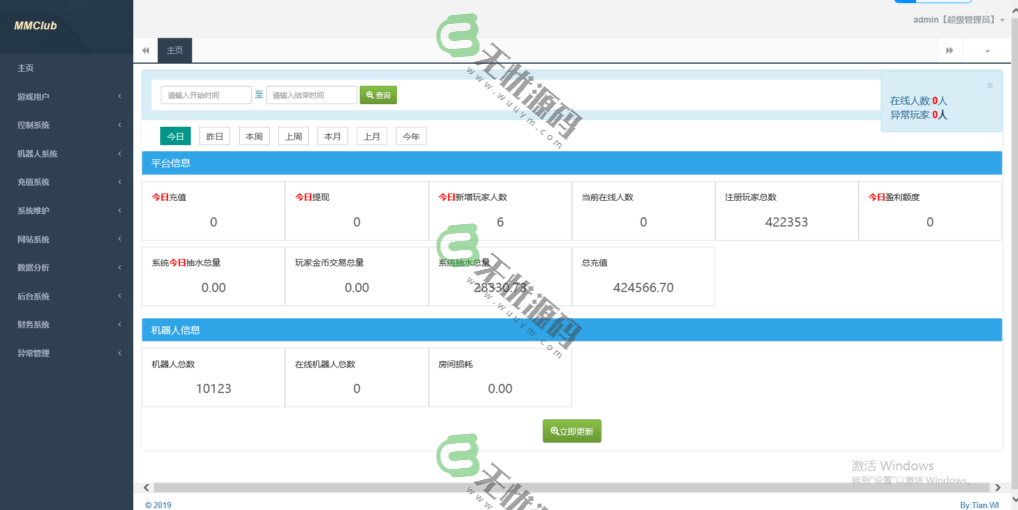Click the start time input field
This screenshot has width=1018, height=510.
206,95
